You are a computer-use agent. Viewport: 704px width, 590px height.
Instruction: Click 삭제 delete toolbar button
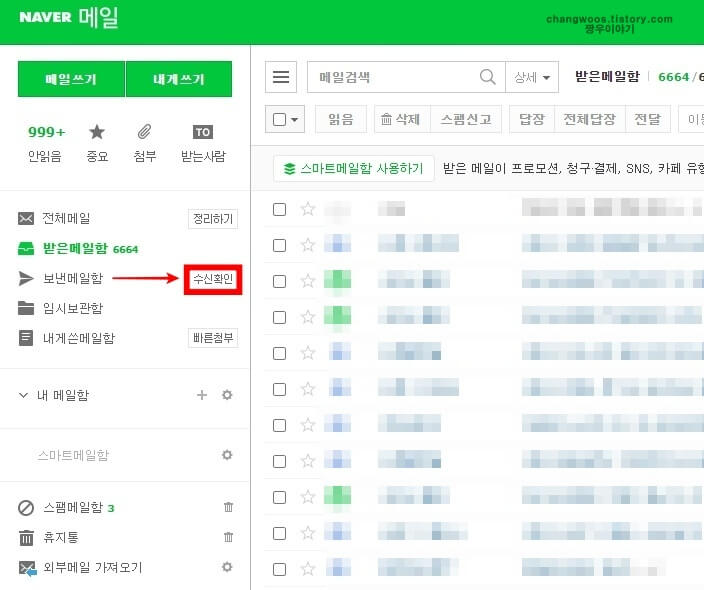(402, 119)
